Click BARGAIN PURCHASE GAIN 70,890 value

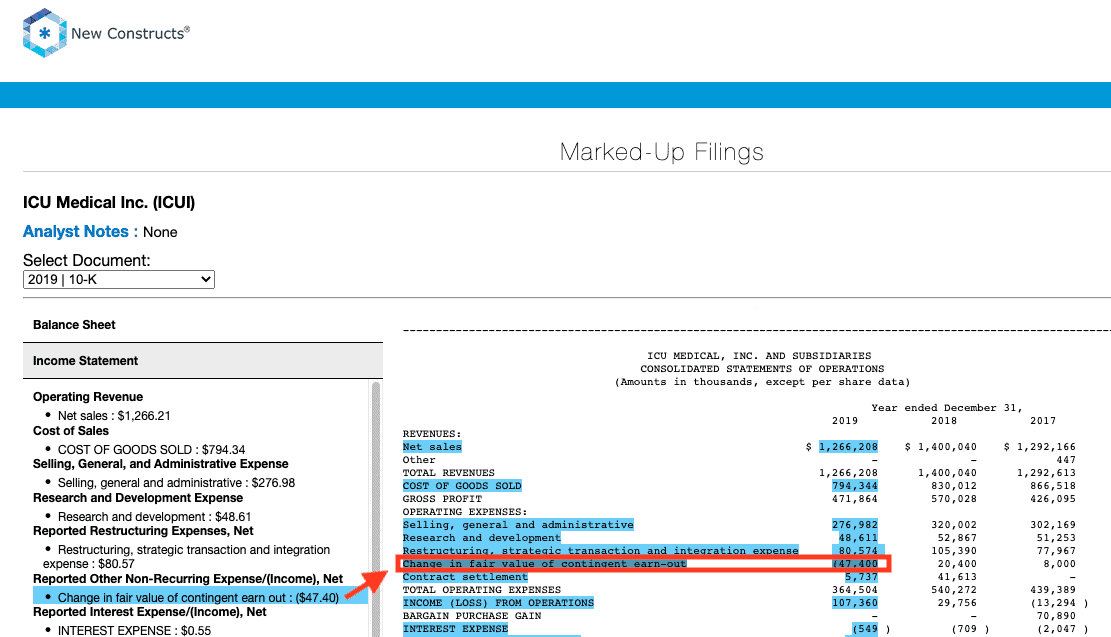pyautogui.click(x=1056, y=616)
